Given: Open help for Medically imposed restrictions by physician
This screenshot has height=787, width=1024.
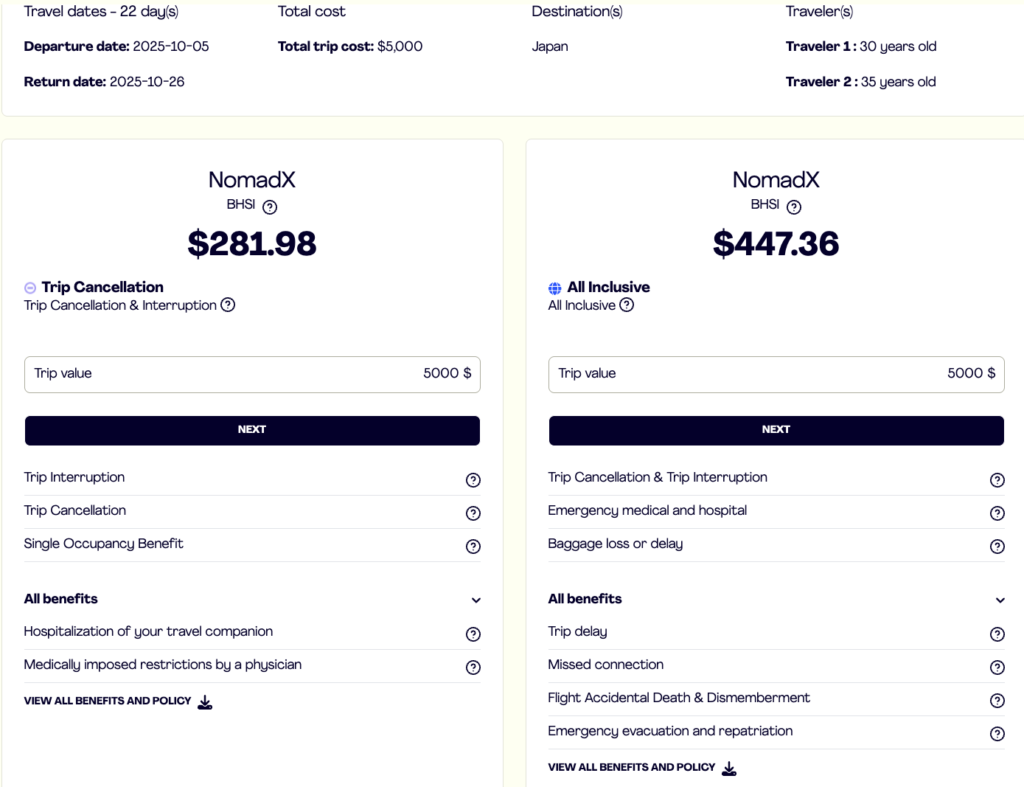Looking at the screenshot, I should pos(473,667).
